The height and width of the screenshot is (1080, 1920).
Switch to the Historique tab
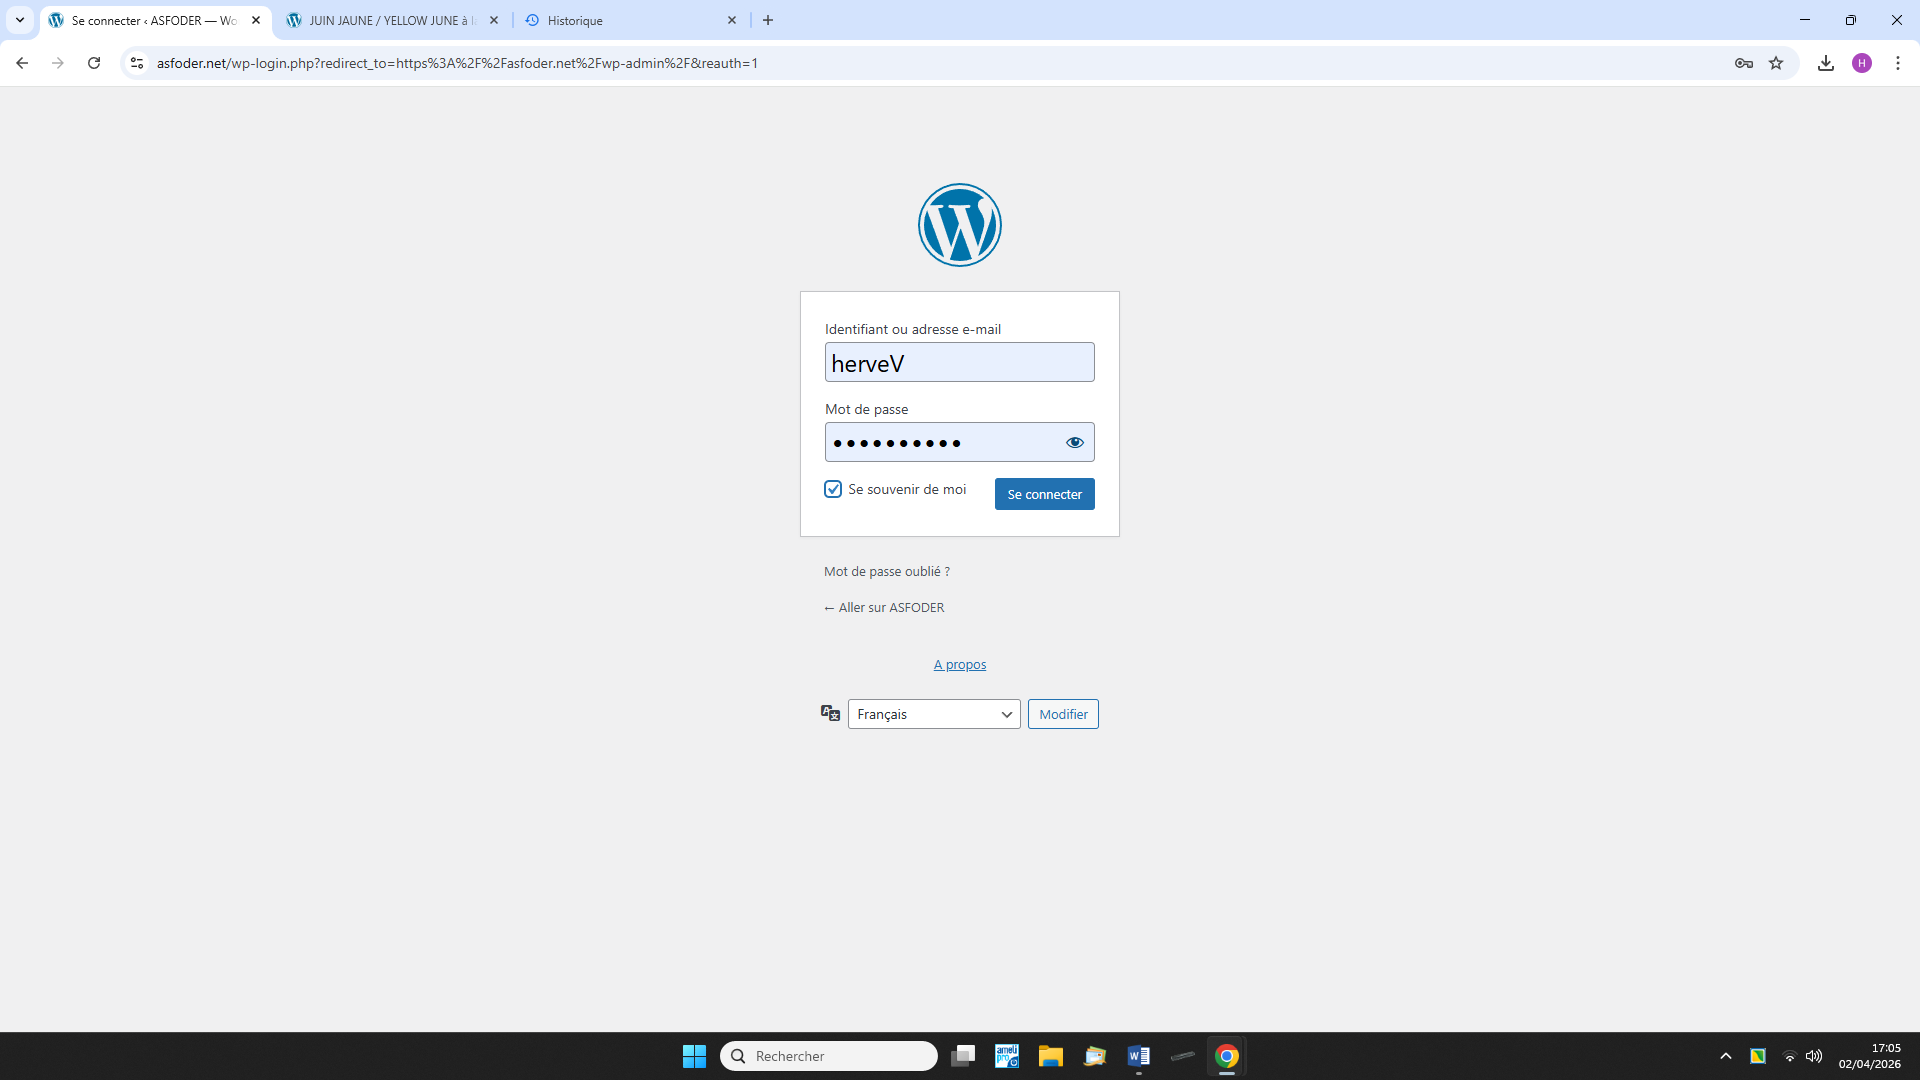[x=625, y=20]
